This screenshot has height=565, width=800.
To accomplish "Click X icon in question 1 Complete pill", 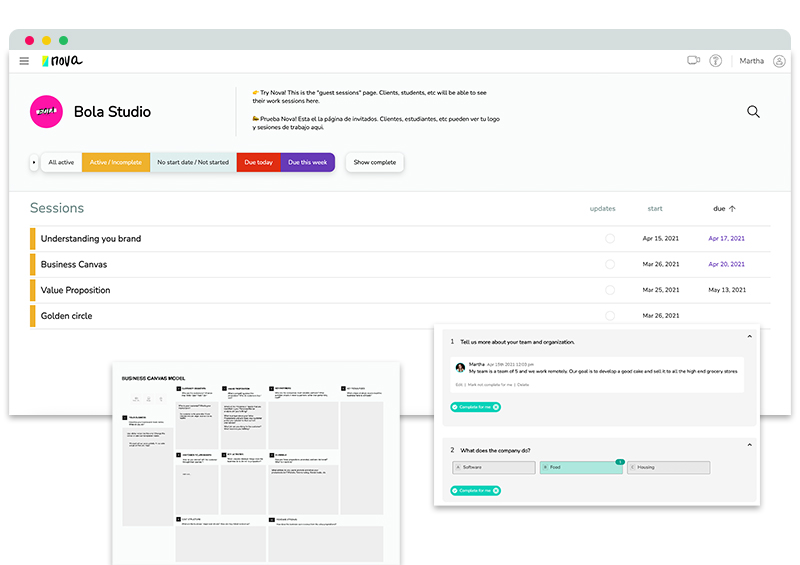I will point(496,407).
